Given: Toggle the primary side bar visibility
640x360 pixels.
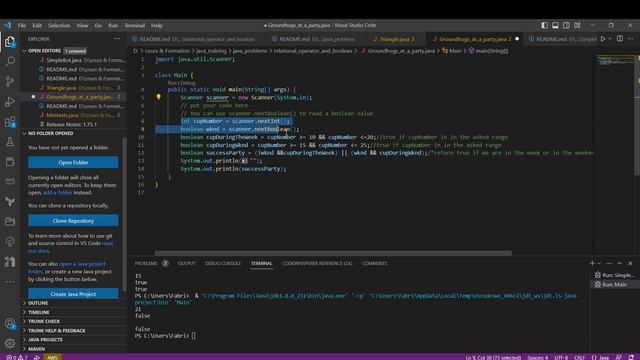Looking at the screenshot, I should 544,25.
